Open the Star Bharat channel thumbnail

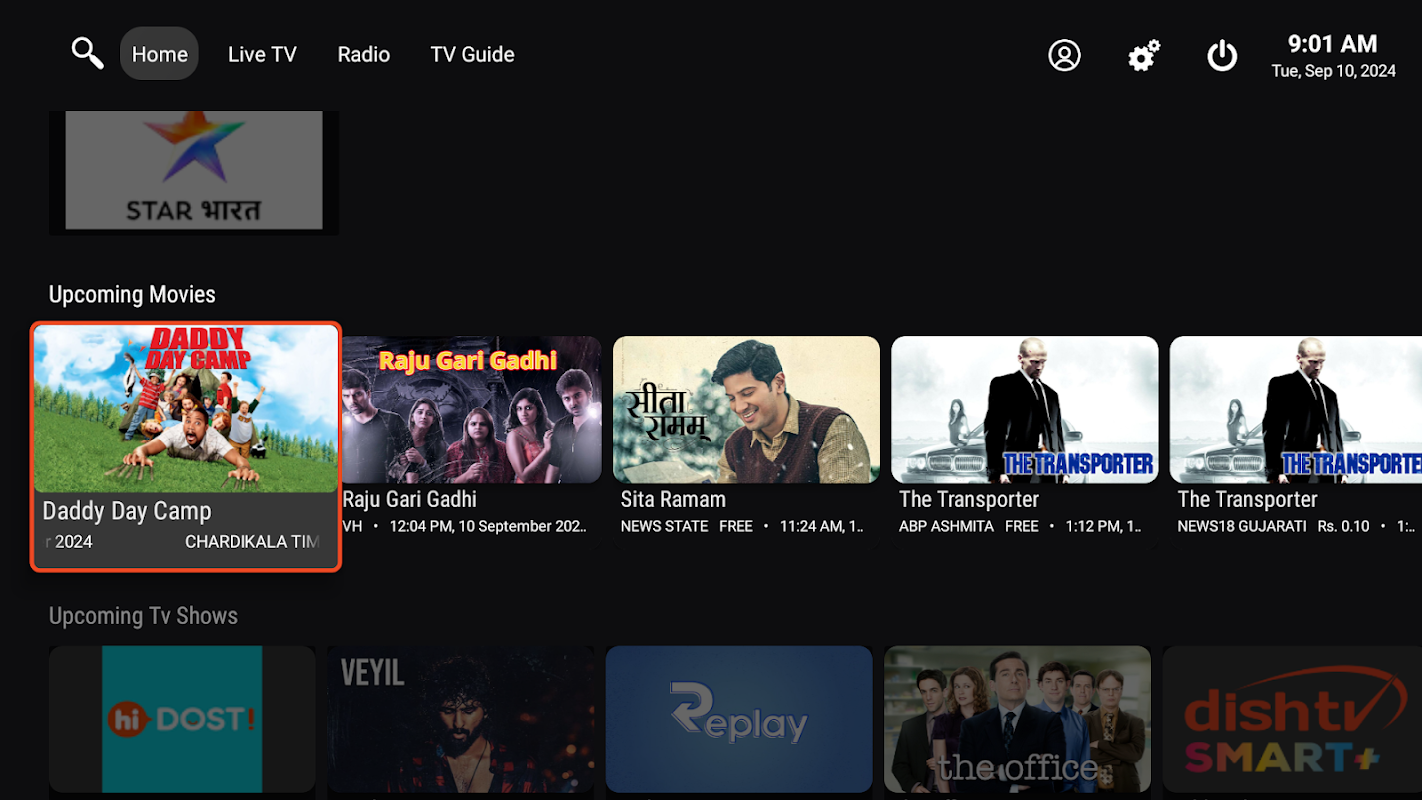pyautogui.click(x=194, y=172)
